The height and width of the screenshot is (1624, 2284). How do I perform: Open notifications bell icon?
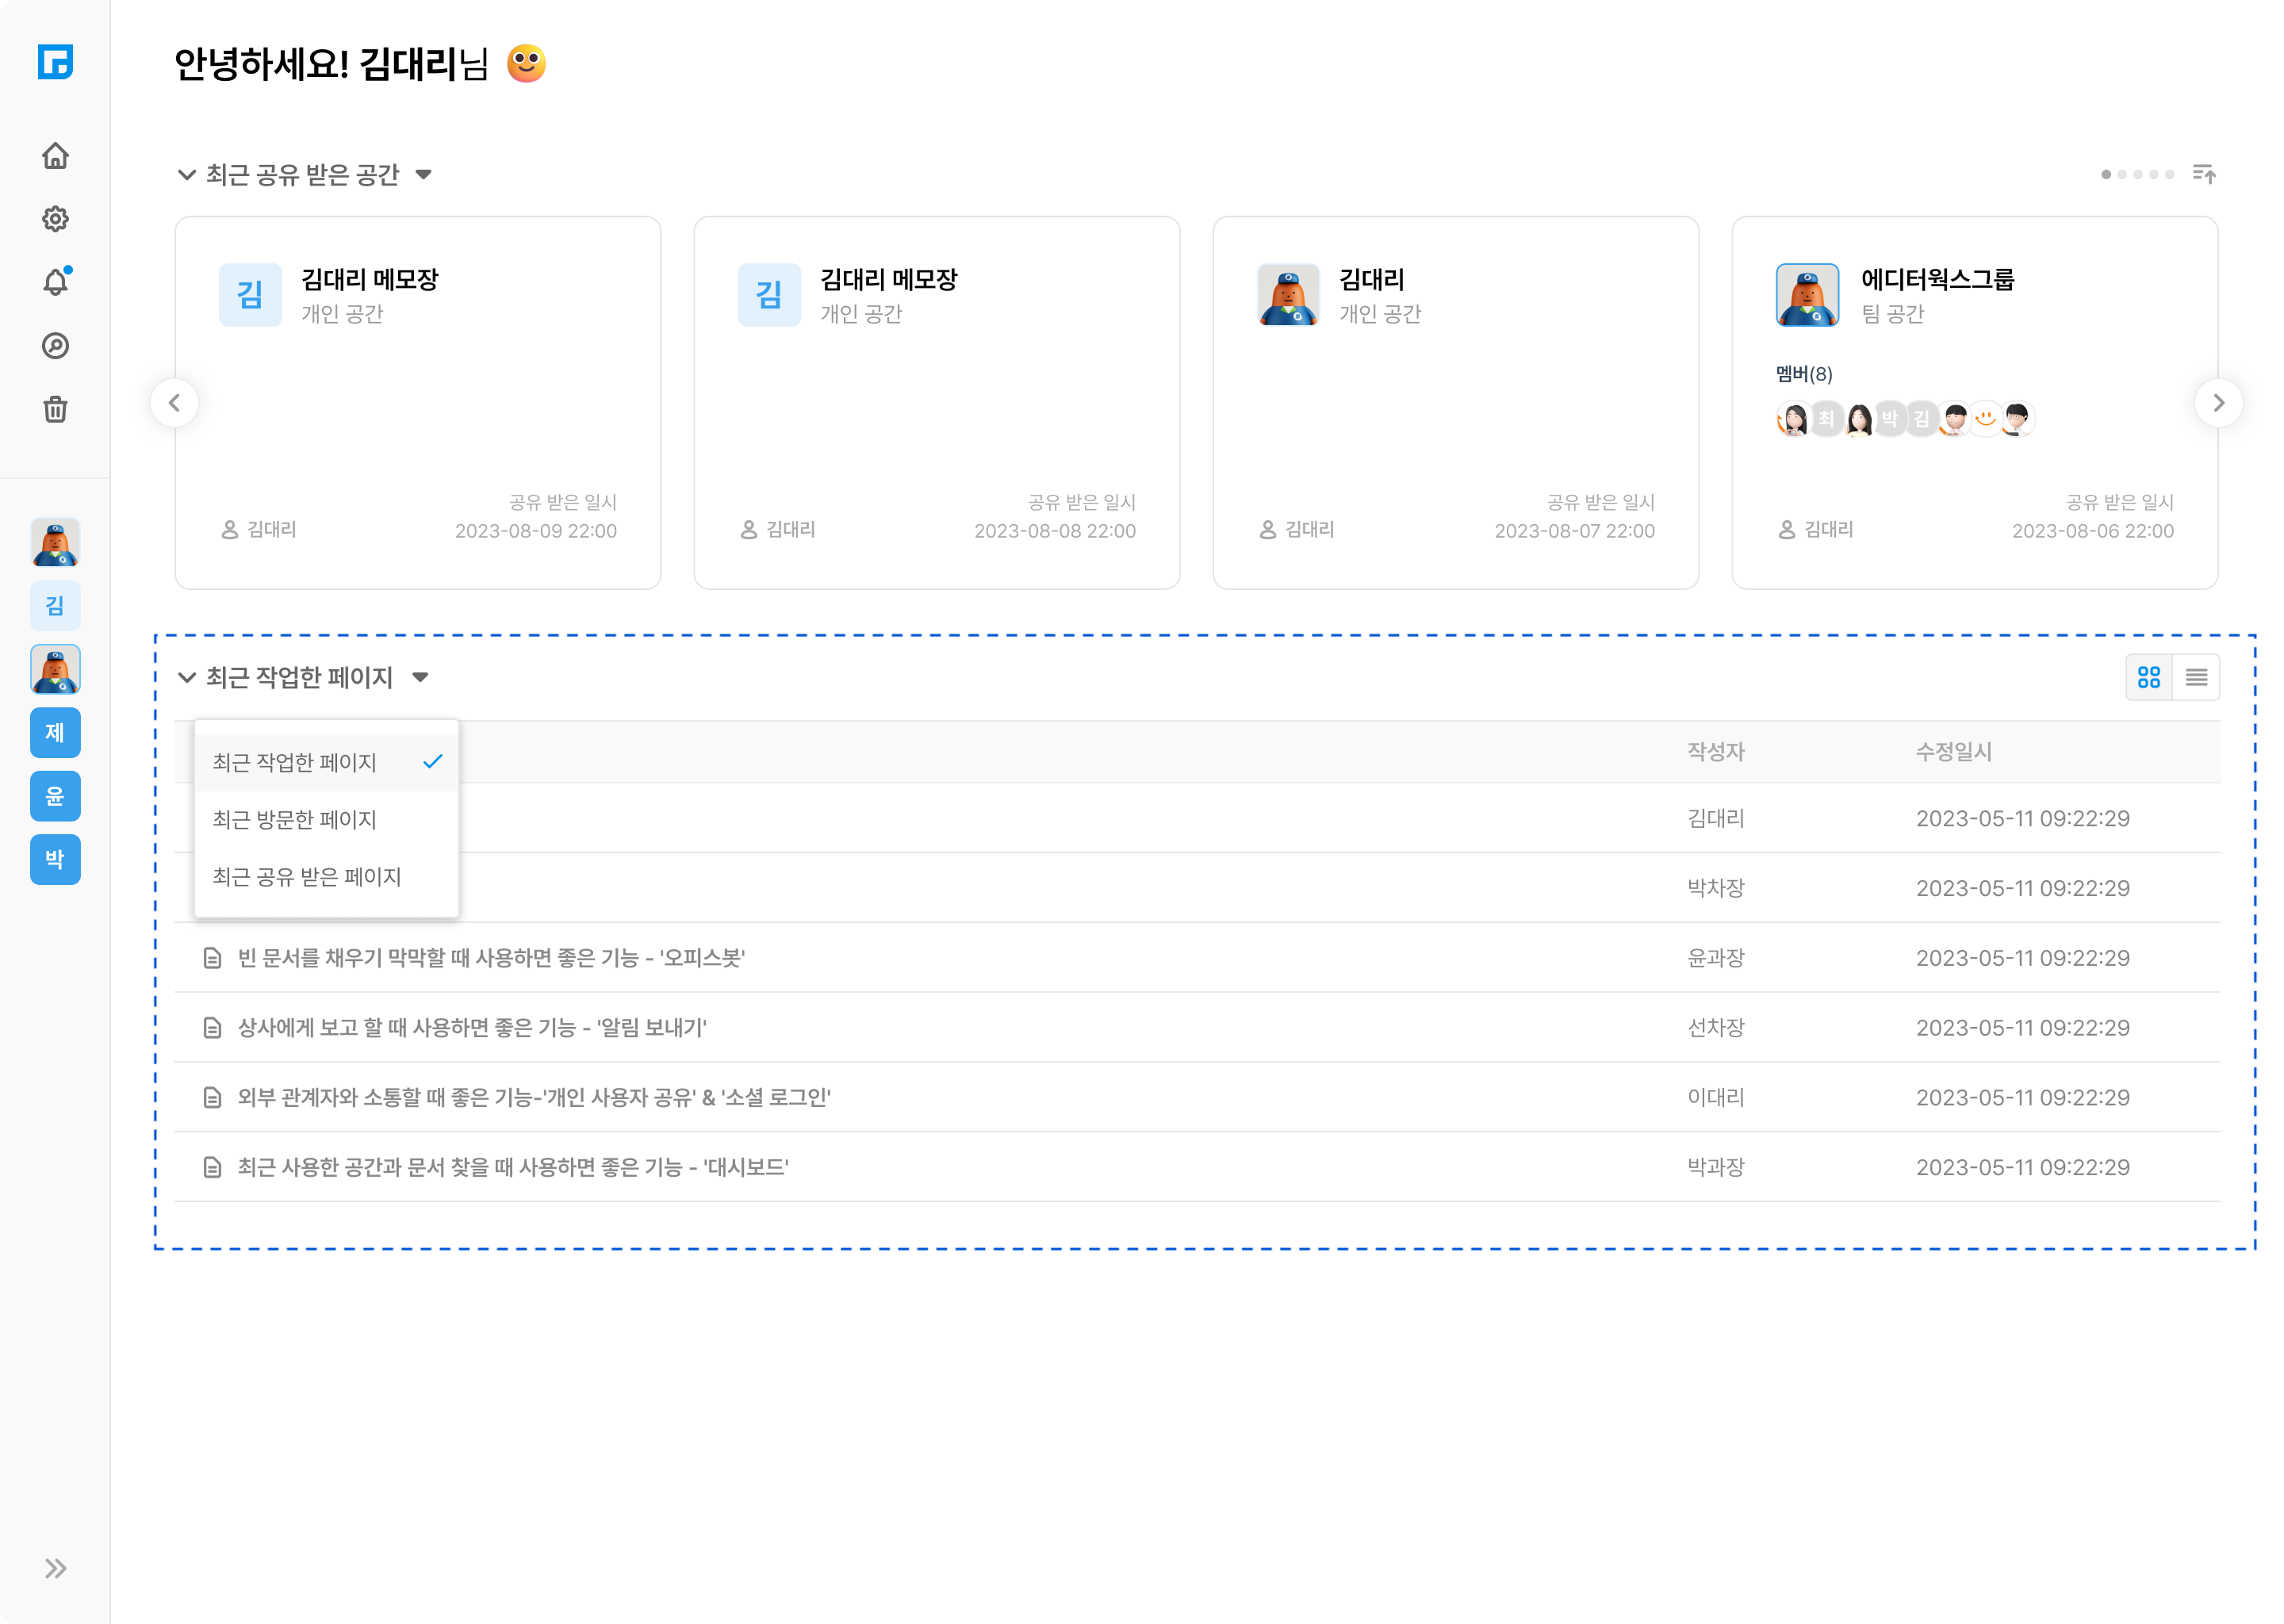click(55, 282)
